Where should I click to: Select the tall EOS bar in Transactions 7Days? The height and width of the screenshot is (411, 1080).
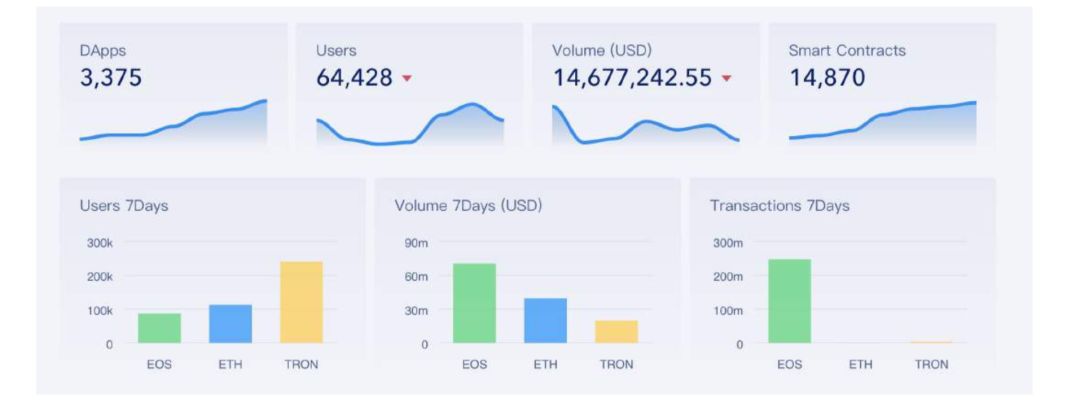point(789,301)
